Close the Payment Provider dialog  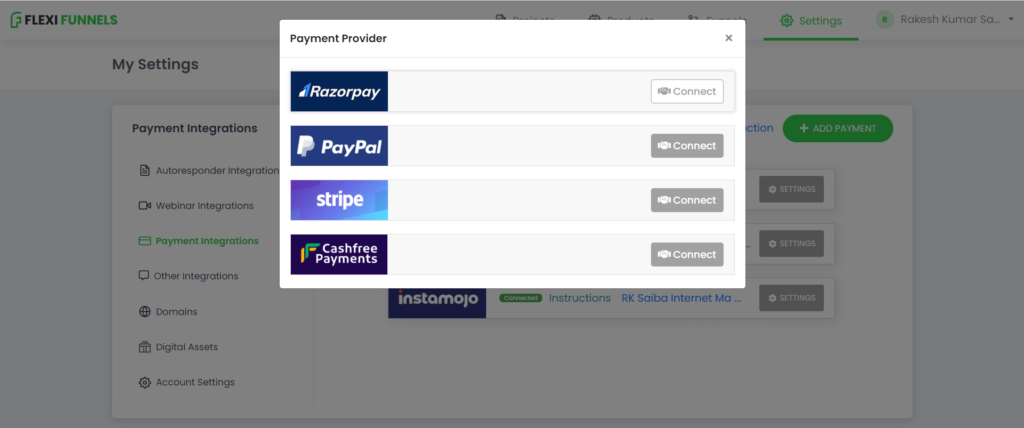point(729,38)
